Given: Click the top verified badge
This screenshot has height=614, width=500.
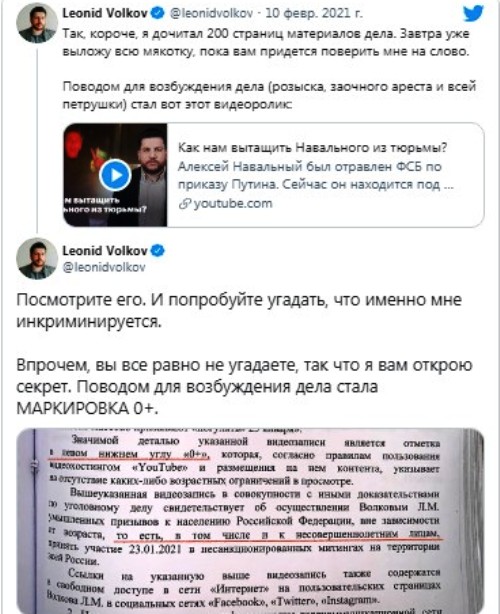Looking at the screenshot, I should (158, 13).
